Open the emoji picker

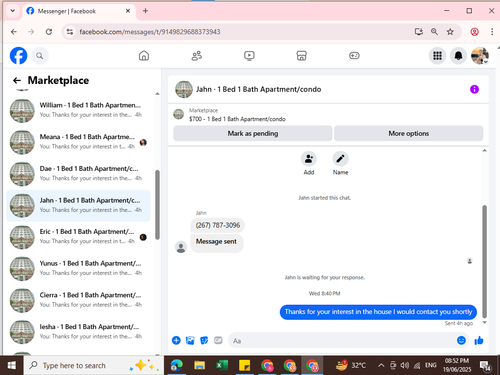pyautogui.click(x=461, y=340)
